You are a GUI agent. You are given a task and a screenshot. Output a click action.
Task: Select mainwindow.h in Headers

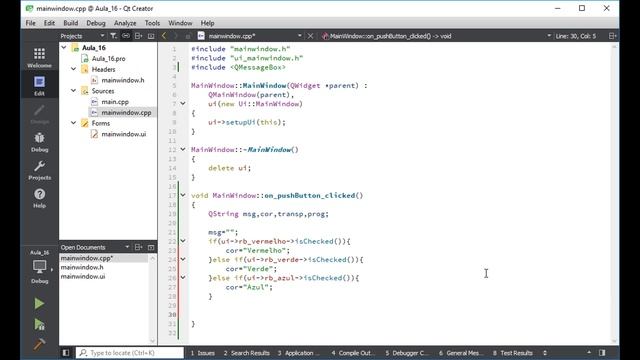[122, 80]
